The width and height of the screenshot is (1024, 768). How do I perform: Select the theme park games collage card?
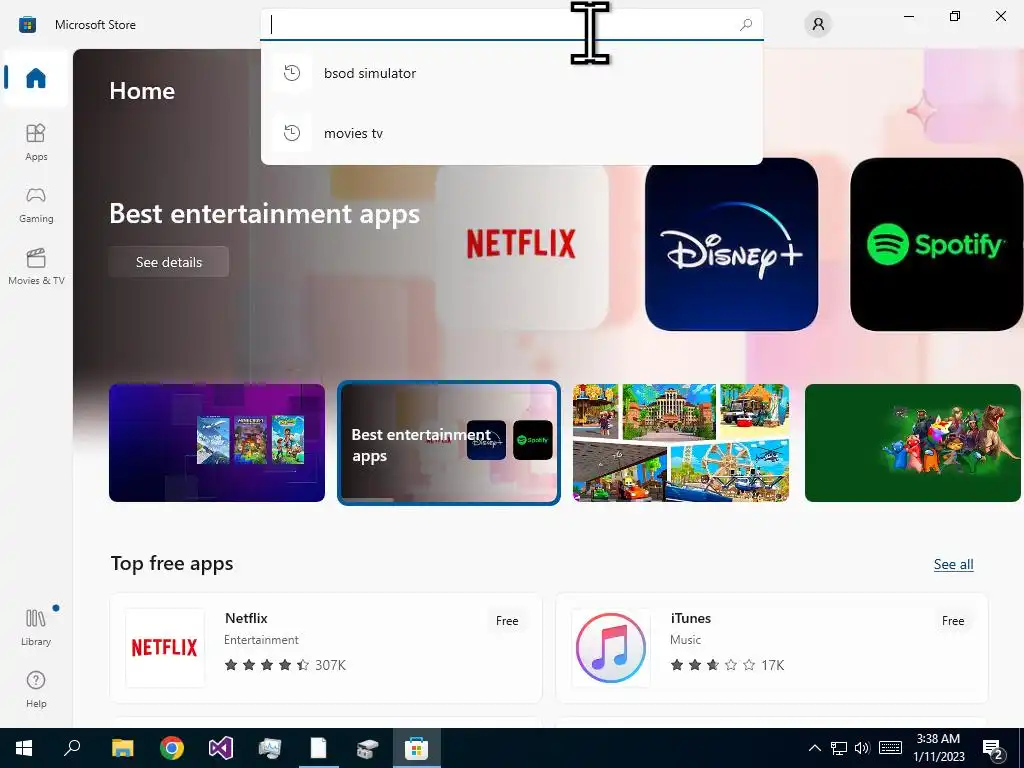coord(680,443)
